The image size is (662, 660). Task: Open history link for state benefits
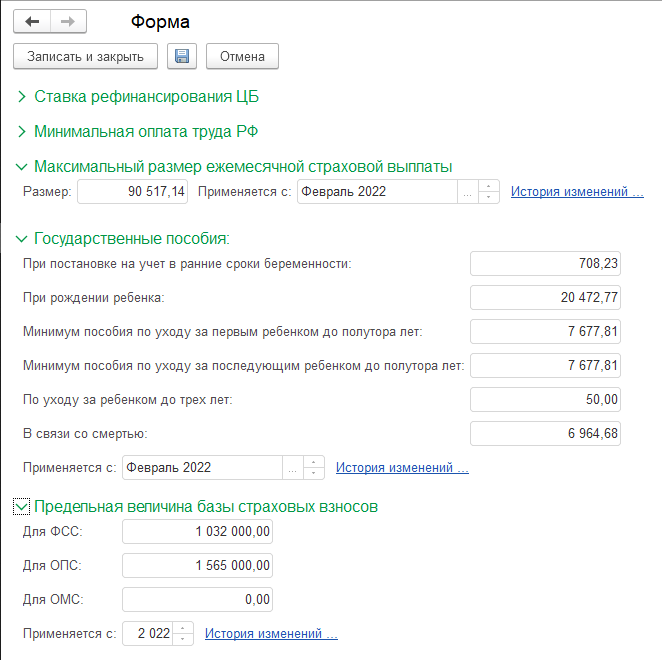402,467
